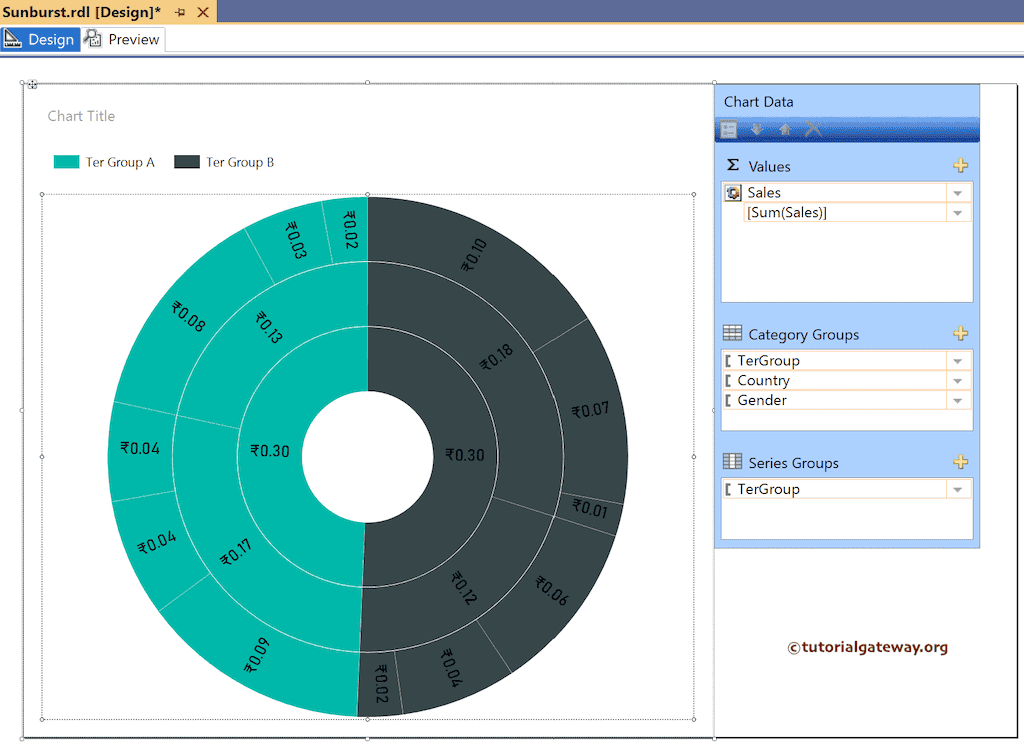Screen dimensions: 1024x743
Task: Click the Show Properties icon in Chart Data toolbar
Action: [x=729, y=130]
